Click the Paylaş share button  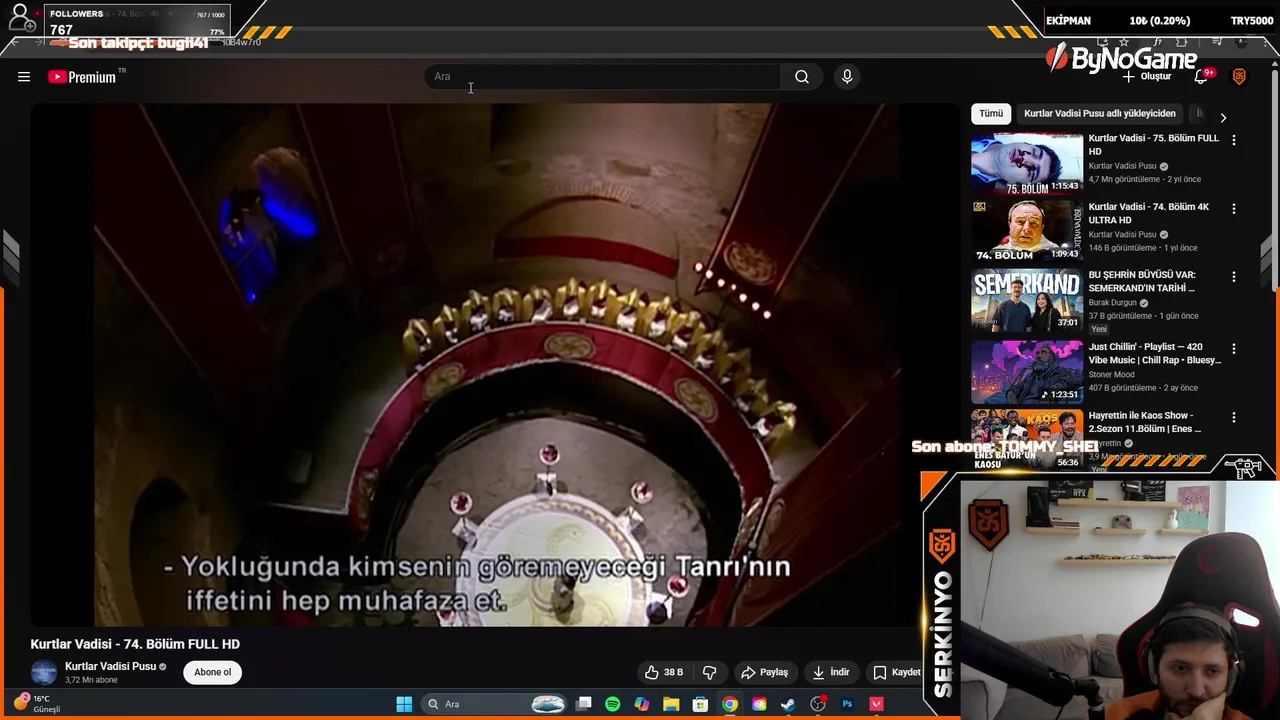coord(764,672)
